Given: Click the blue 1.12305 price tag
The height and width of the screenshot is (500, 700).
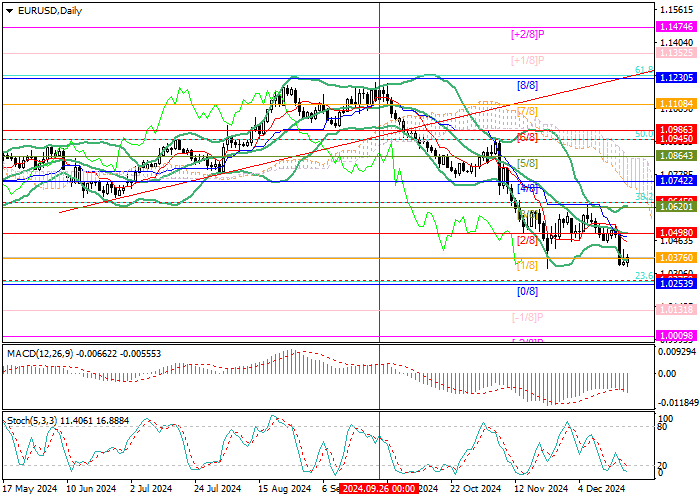Looking at the screenshot, I should tap(676, 77).
